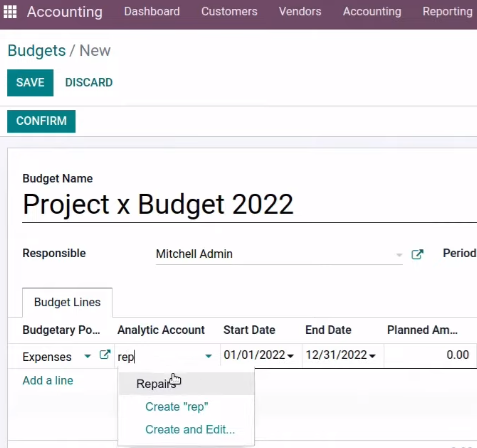The width and height of the screenshot is (477, 448).
Task: Open external link for Expenses budgetary position
Action: (105, 355)
